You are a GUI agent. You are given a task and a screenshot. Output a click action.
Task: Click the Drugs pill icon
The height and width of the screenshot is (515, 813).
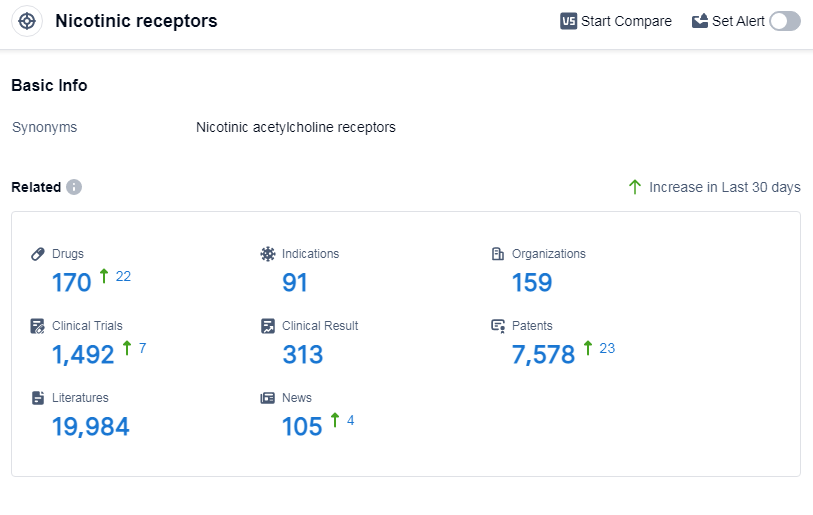coord(38,254)
